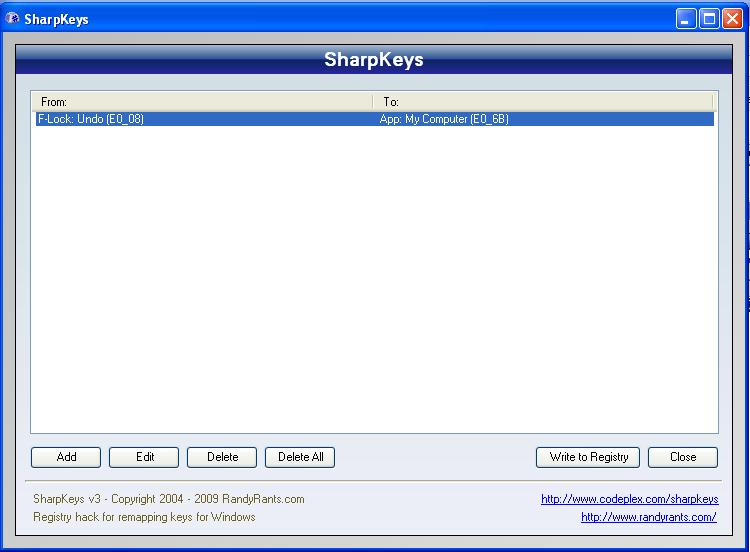750x552 pixels.
Task: Click the App: My Computer (E0_6B) cell
Action: pos(444,119)
